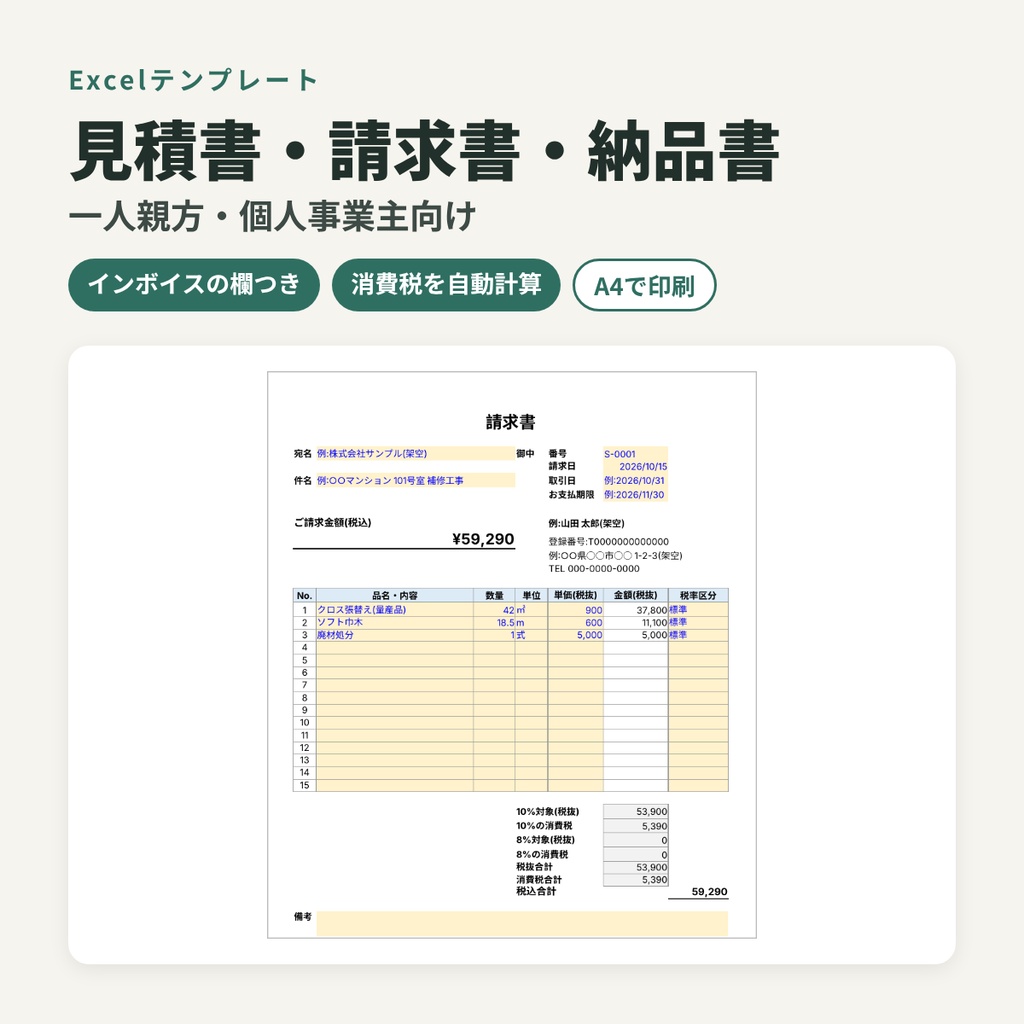Select the 件名 field with 補修工事 text
The image size is (1024, 1024).
415,481
